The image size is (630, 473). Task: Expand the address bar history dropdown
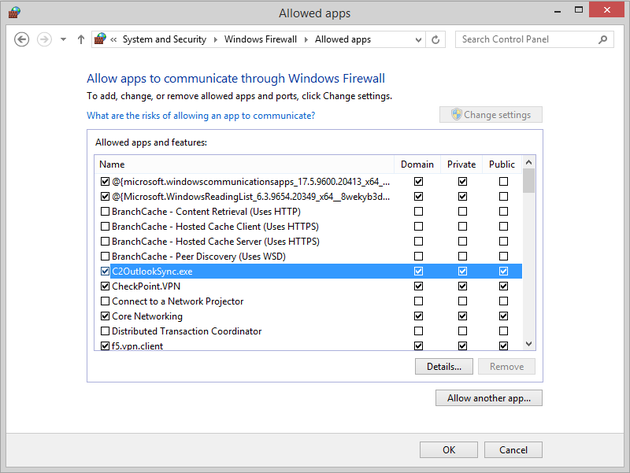click(x=418, y=39)
